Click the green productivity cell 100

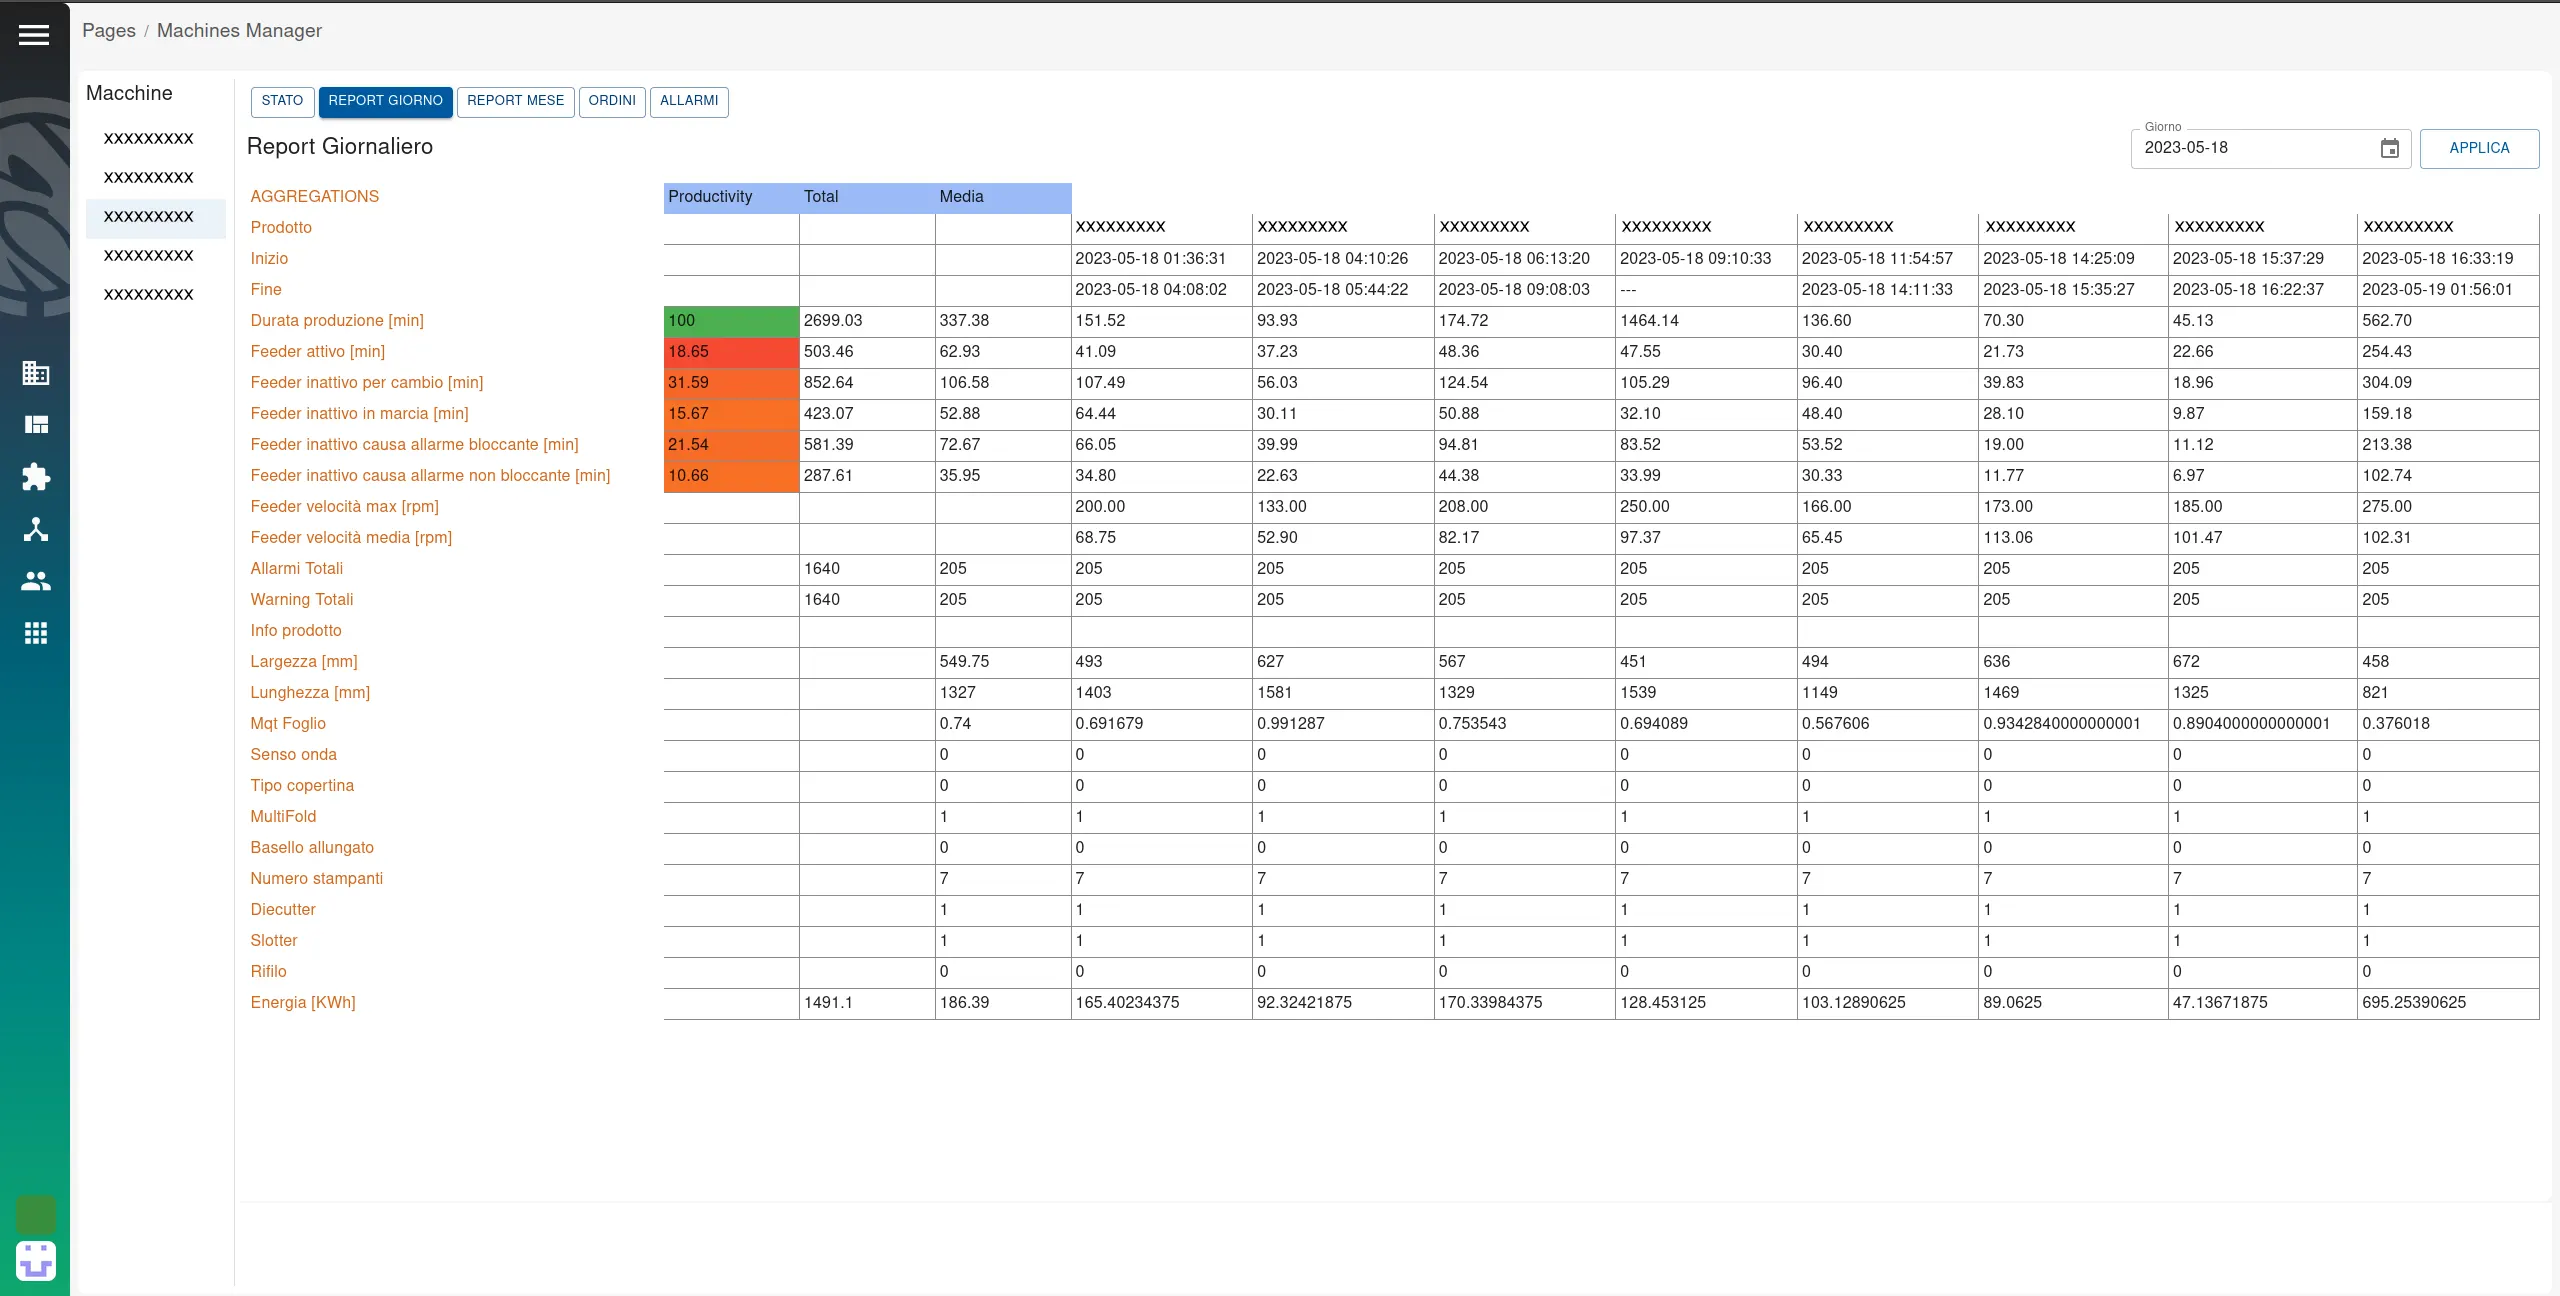coord(731,321)
